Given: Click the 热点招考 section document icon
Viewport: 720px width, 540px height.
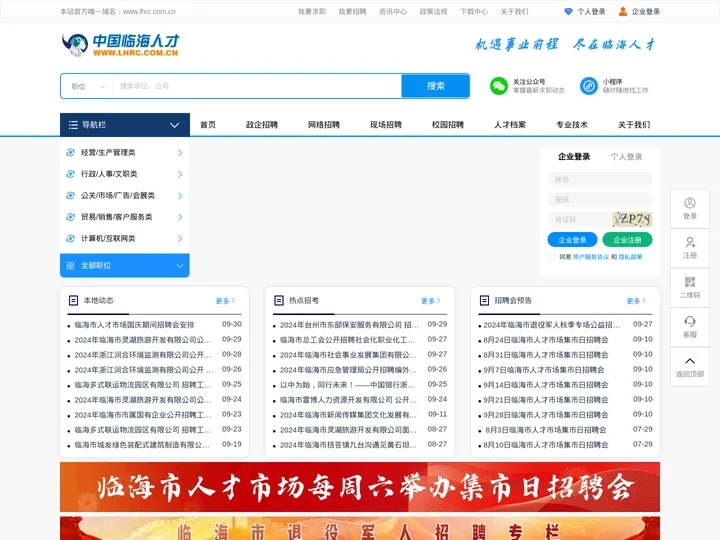Looking at the screenshot, I should [278, 300].
